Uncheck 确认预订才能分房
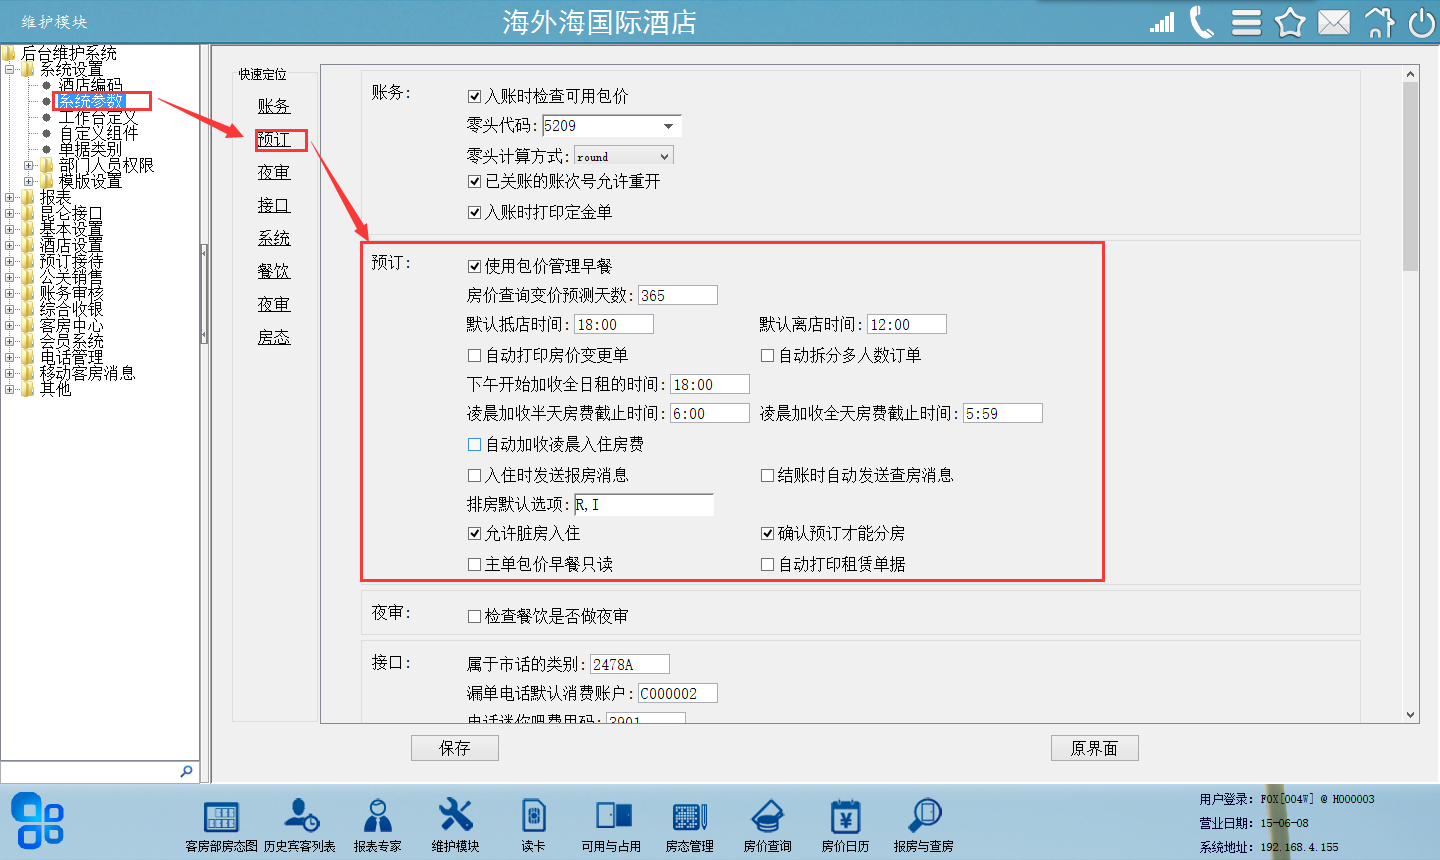1440x860 pixels. point(768,534)
